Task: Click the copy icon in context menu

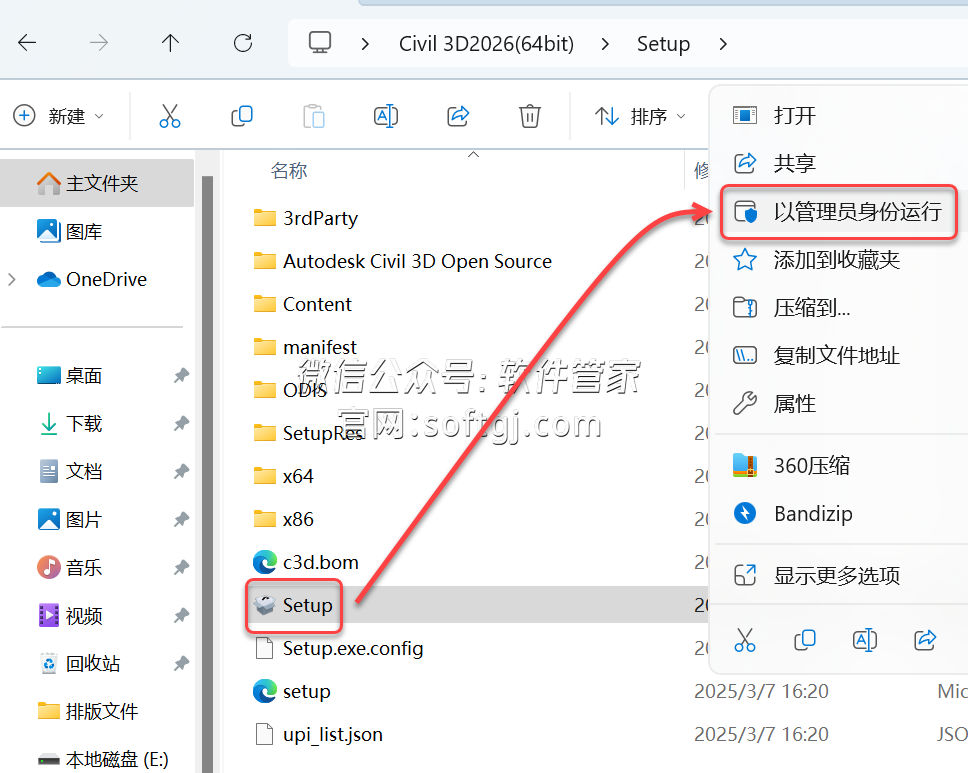Action: point(804,640)
